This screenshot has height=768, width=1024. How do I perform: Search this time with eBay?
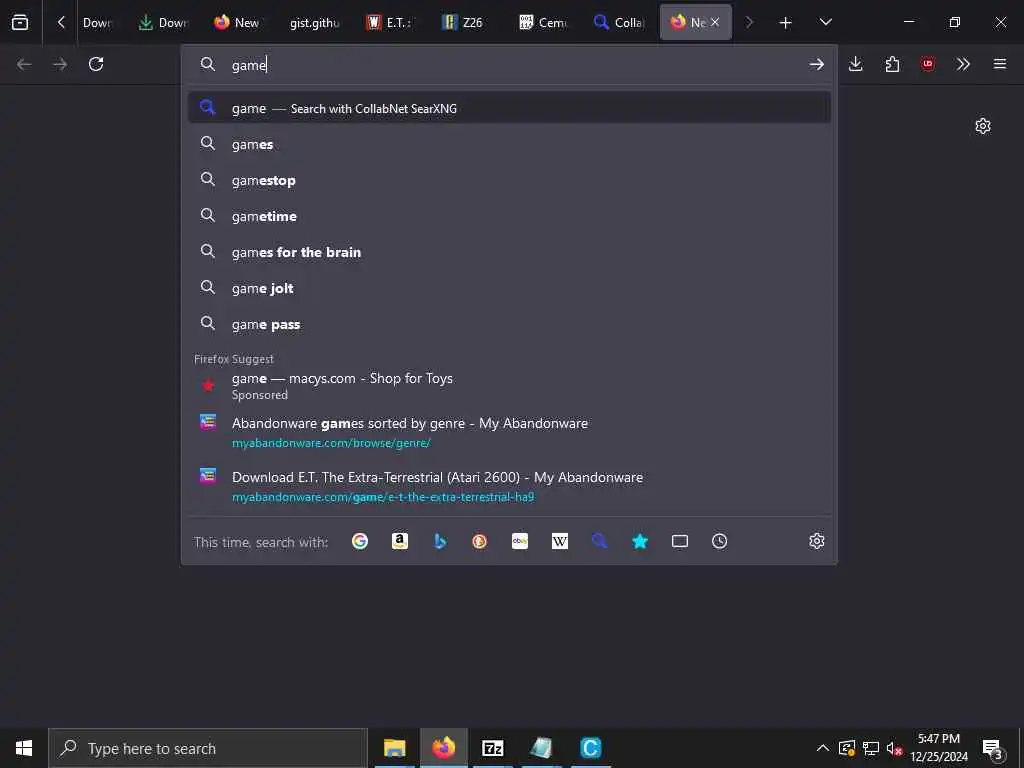[520, 541]
